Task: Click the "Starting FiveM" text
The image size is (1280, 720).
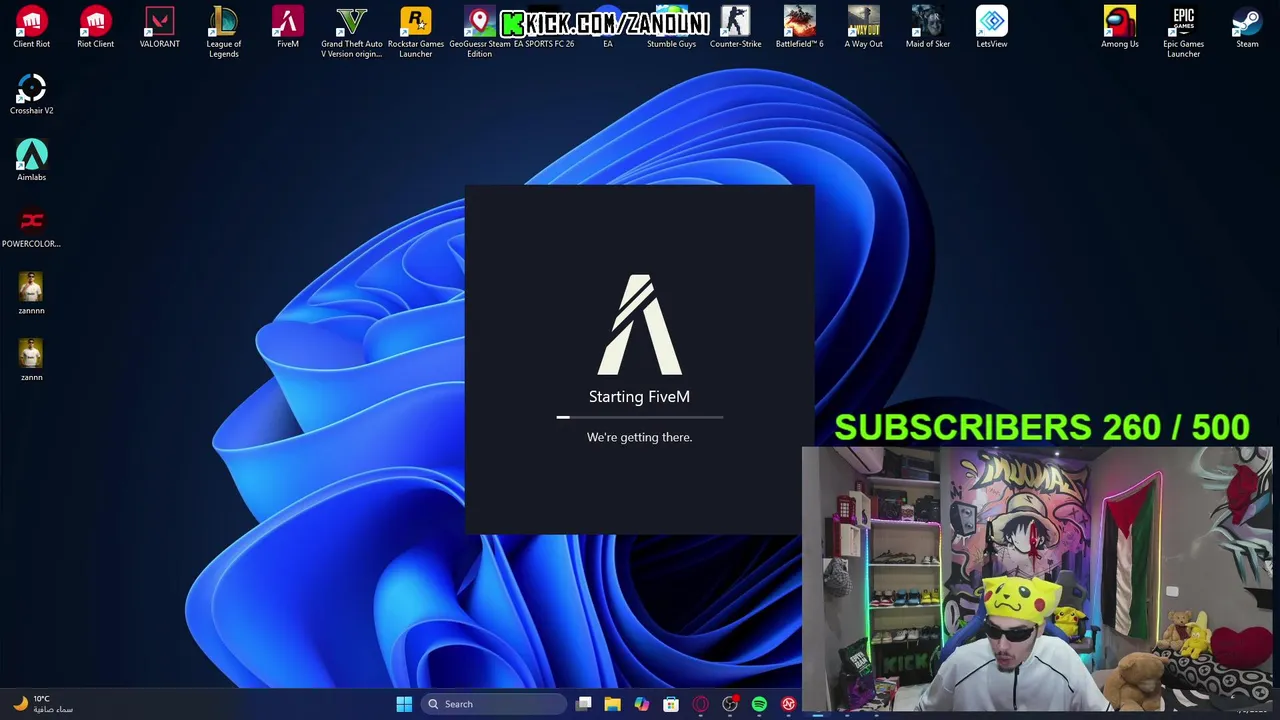Action: [639, 397]
